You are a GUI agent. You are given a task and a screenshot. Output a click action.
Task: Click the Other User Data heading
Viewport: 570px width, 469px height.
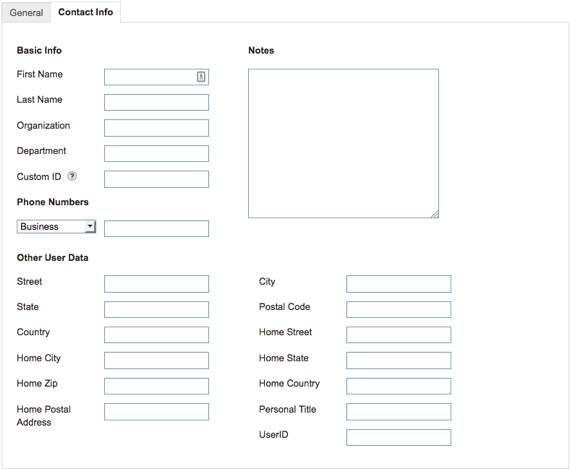tap(53, 258)
